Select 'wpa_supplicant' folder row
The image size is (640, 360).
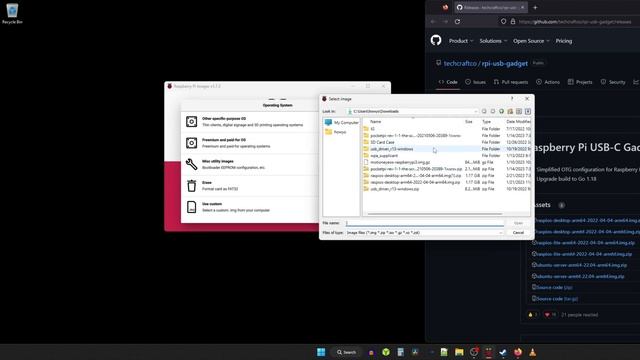pos(446,156)
